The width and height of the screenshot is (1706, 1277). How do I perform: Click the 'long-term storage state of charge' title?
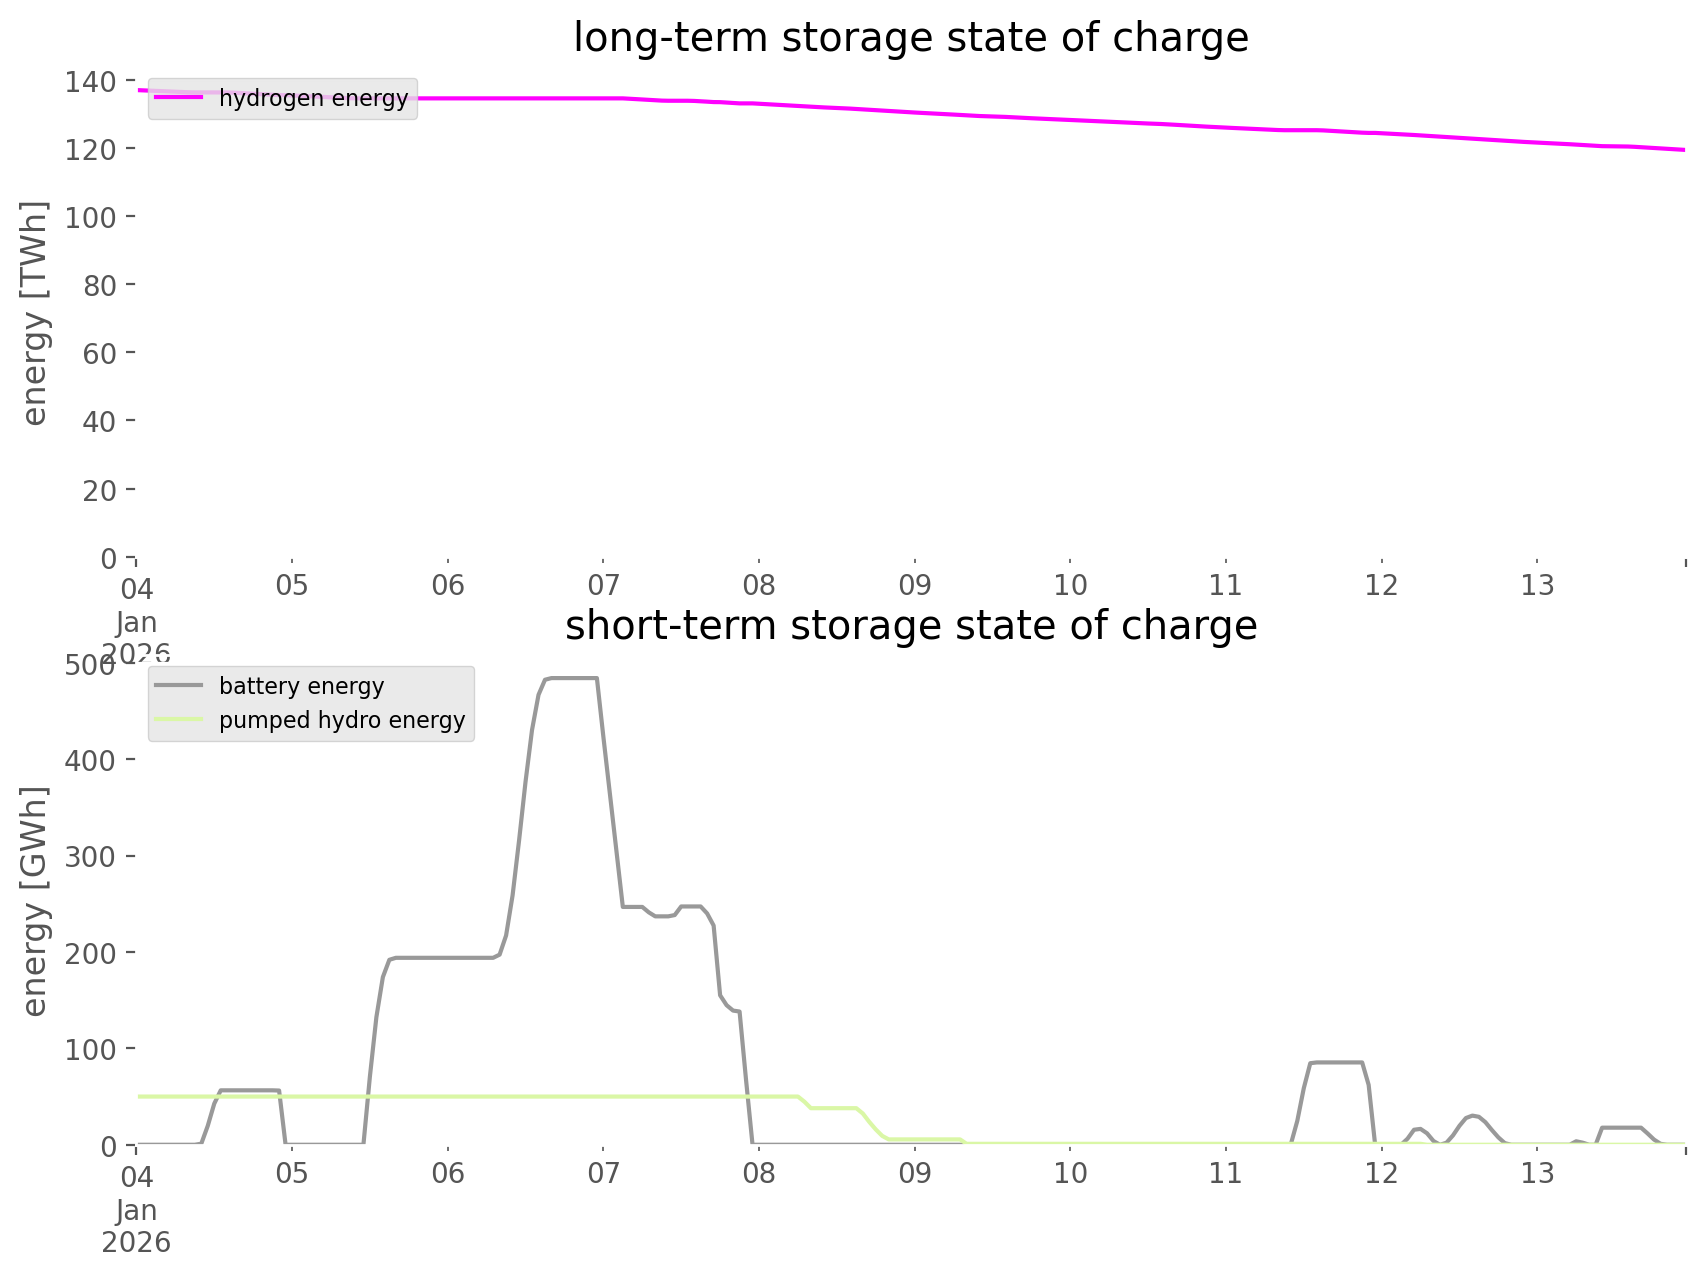tap(910, 38)
